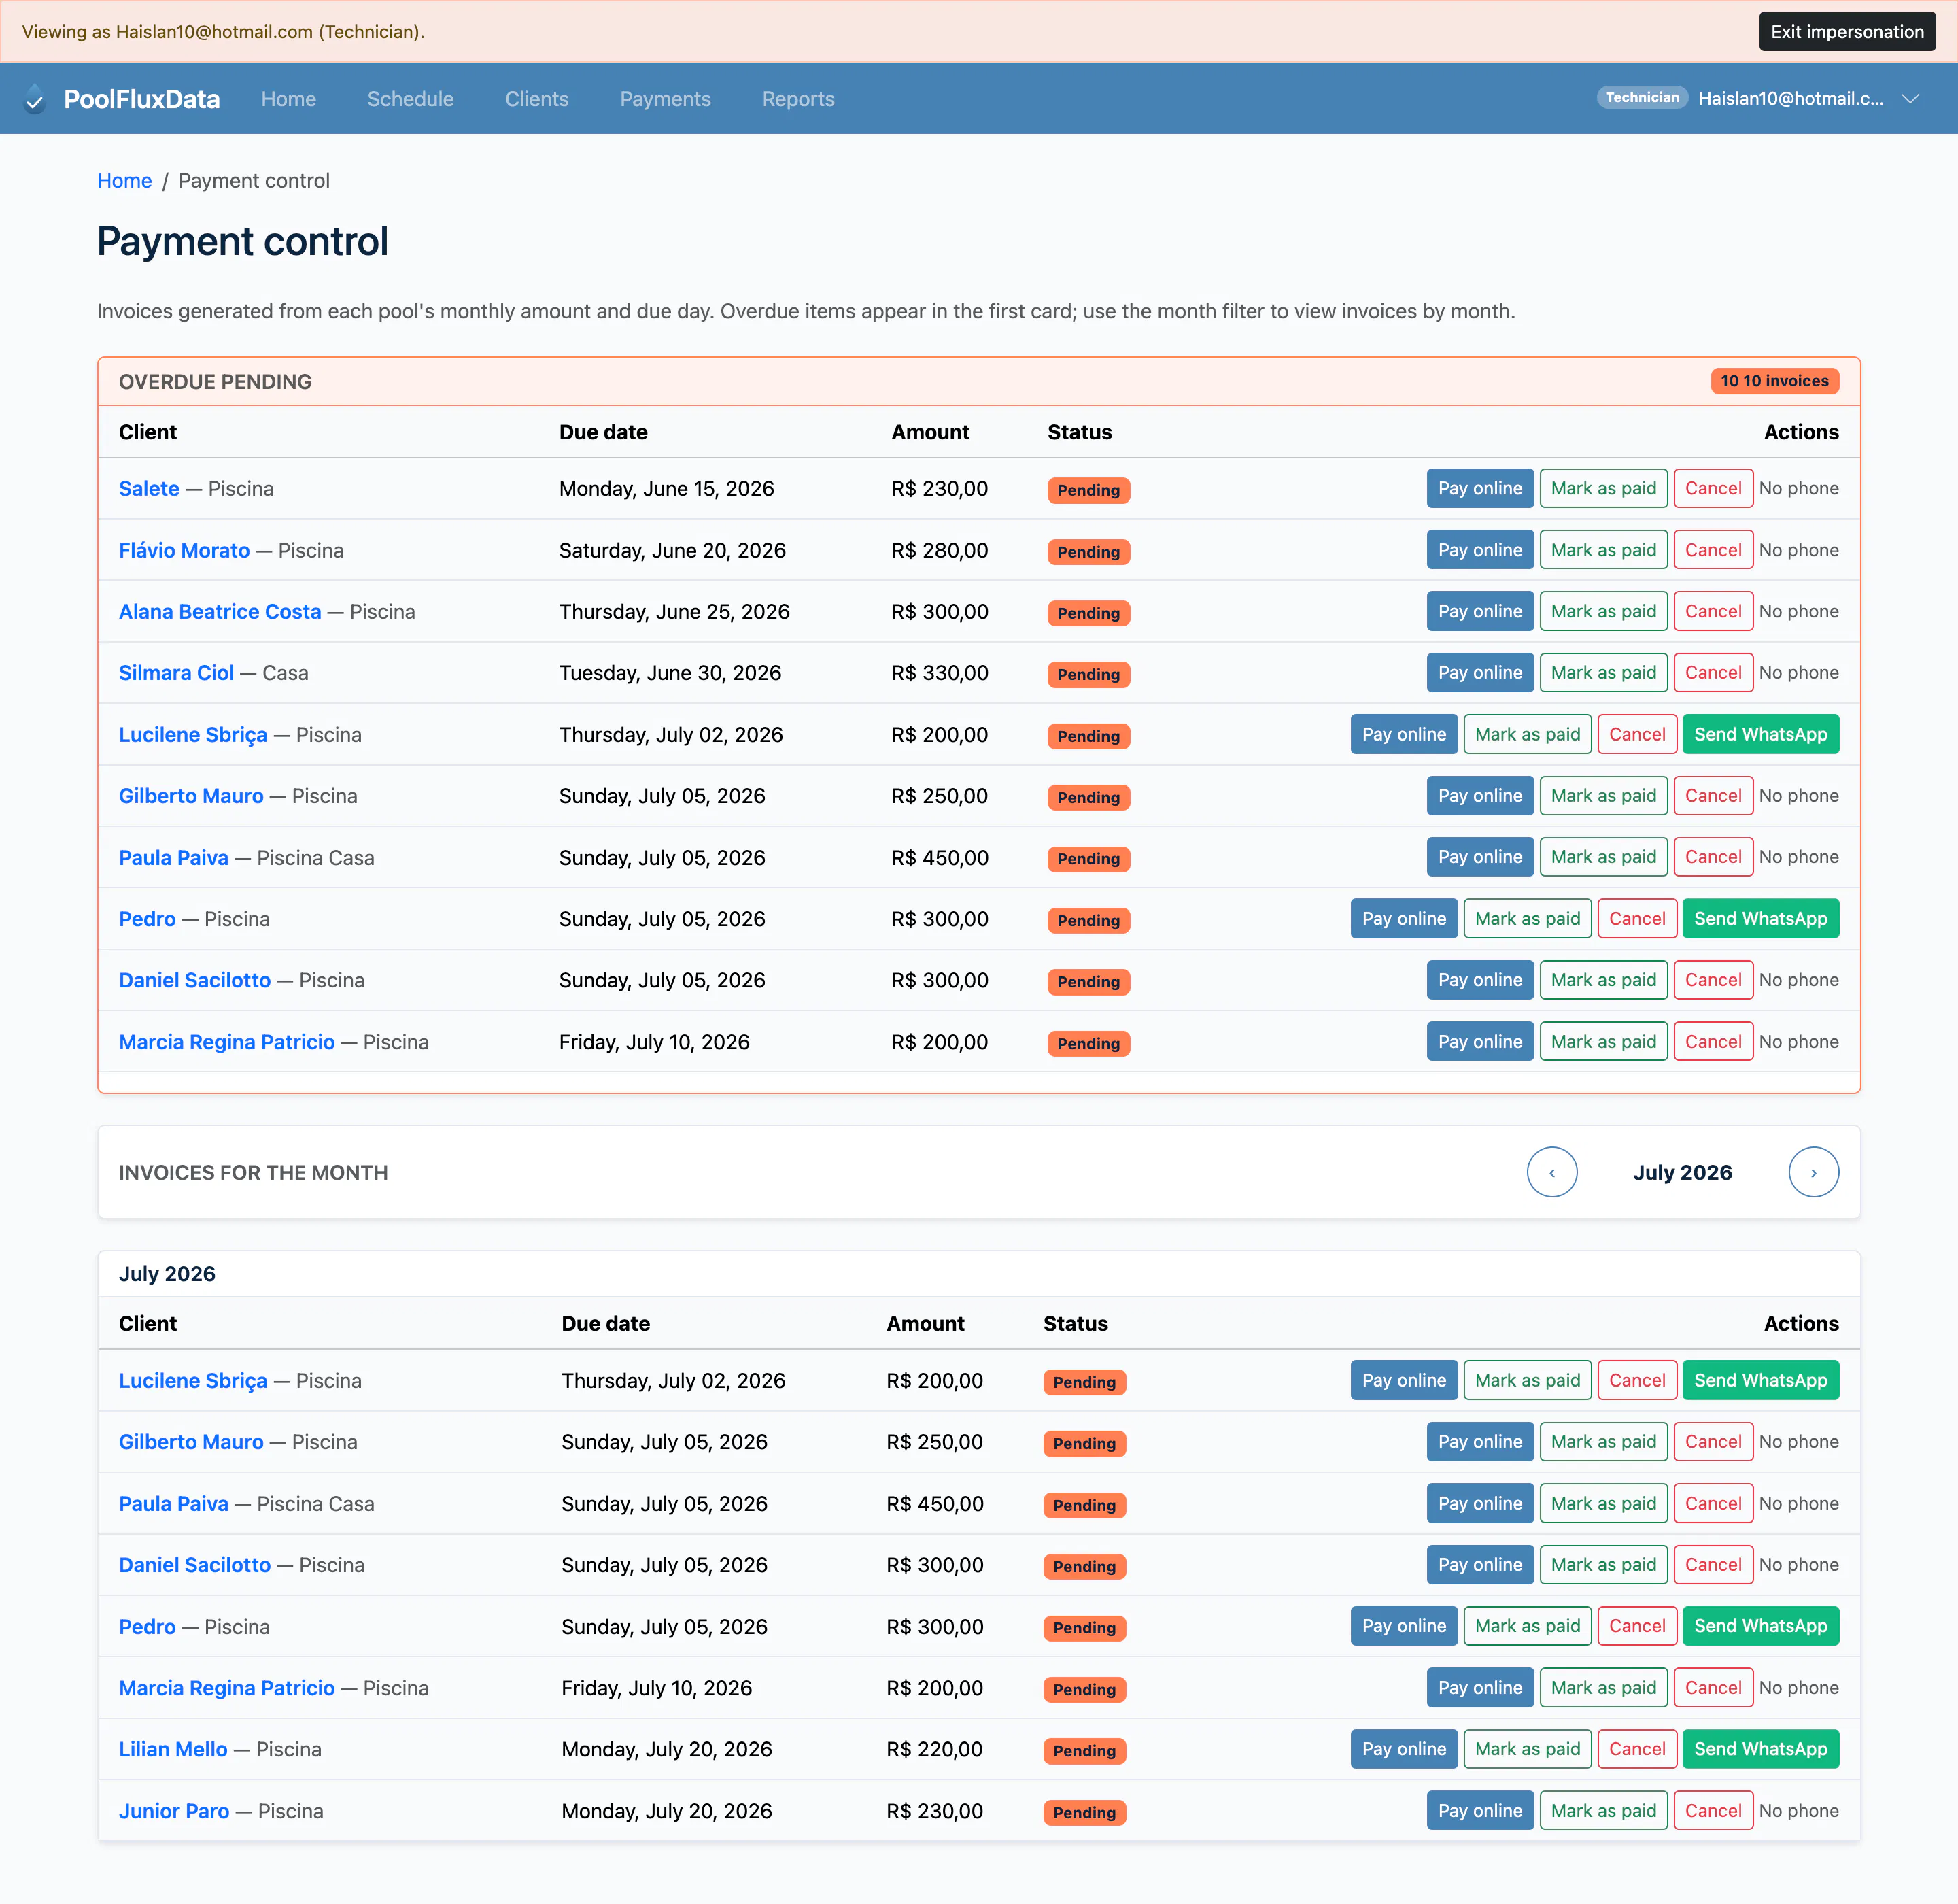The image size is (1958, 1904).
Task: Click the PoolFluxData brand name
Action: pos(142,99)
